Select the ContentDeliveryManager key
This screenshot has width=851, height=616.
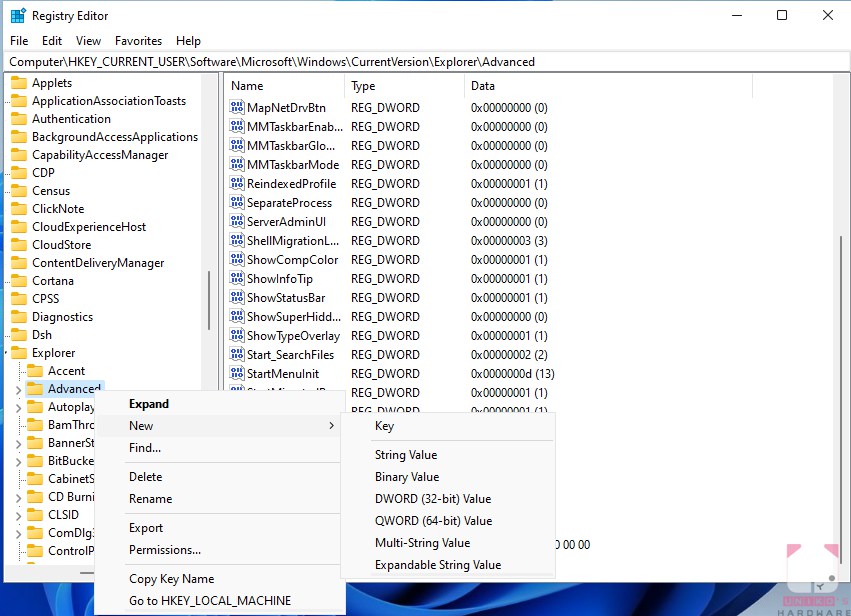98,263
